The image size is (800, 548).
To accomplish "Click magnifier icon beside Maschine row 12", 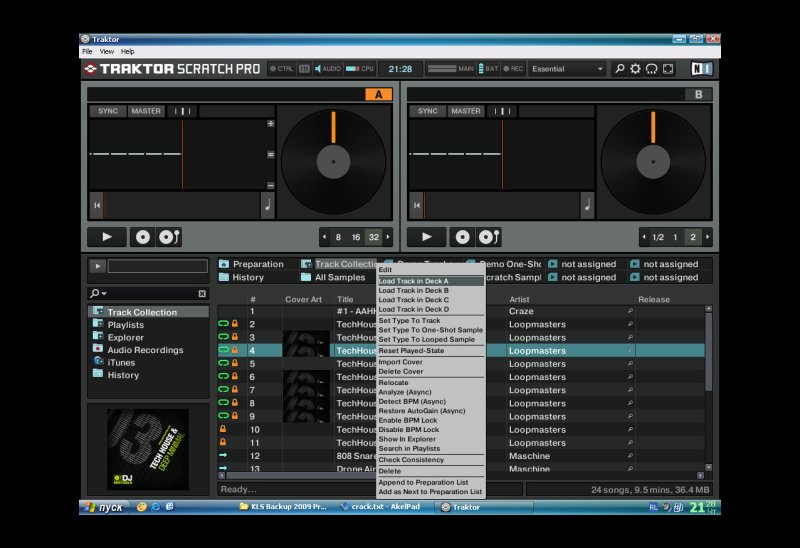I will point(630,456).
